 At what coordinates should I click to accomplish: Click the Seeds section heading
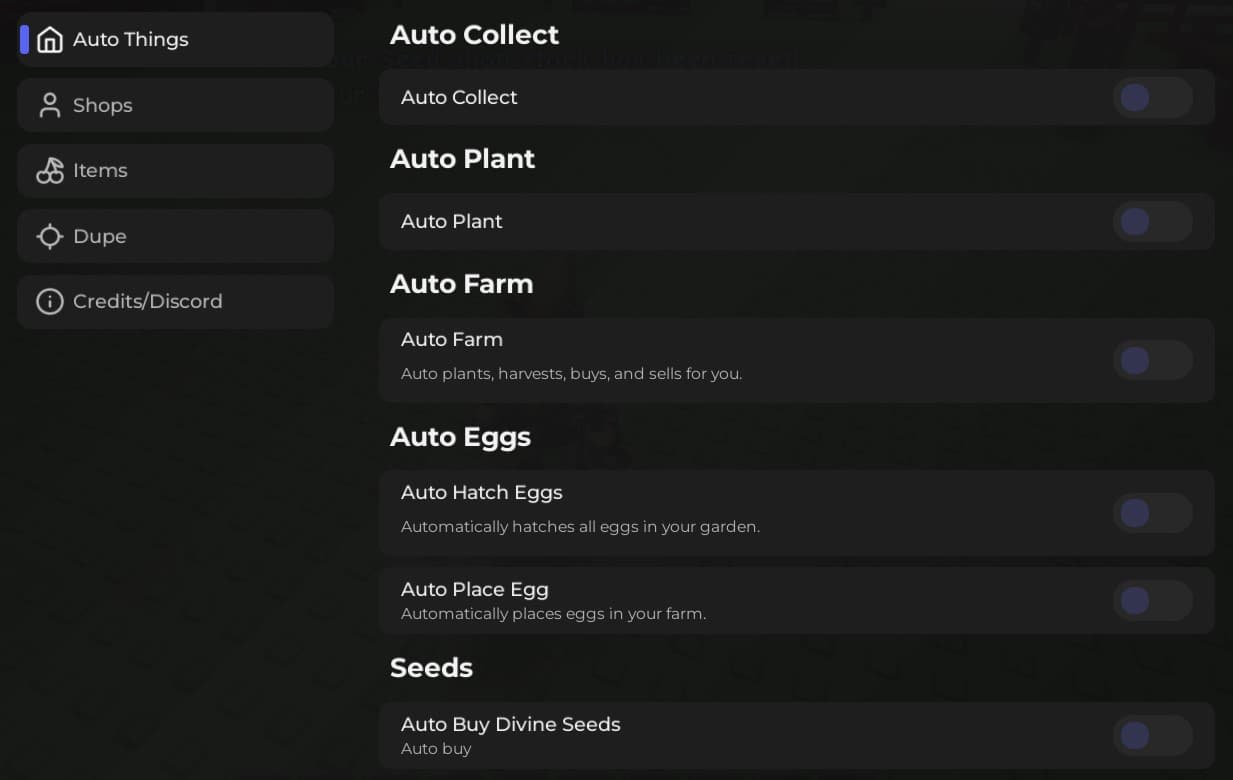click(x=431, y=667)
